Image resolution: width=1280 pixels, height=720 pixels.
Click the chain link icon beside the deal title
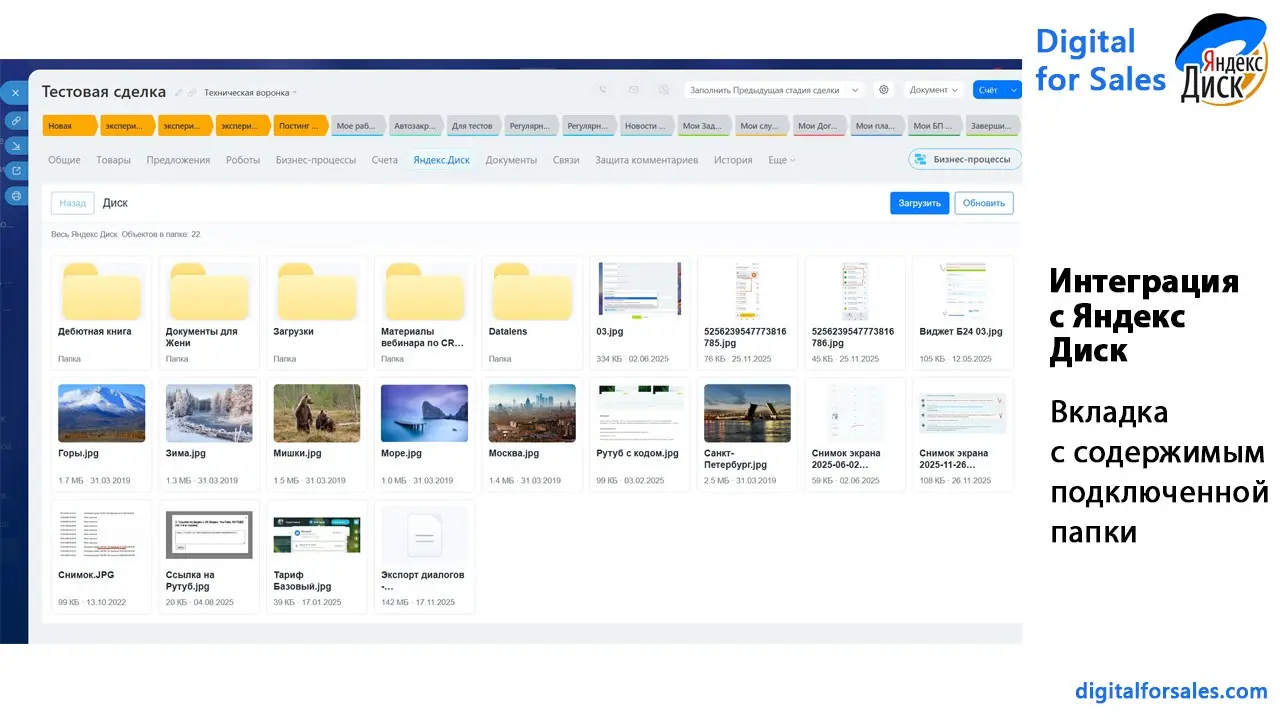[192, 93]
